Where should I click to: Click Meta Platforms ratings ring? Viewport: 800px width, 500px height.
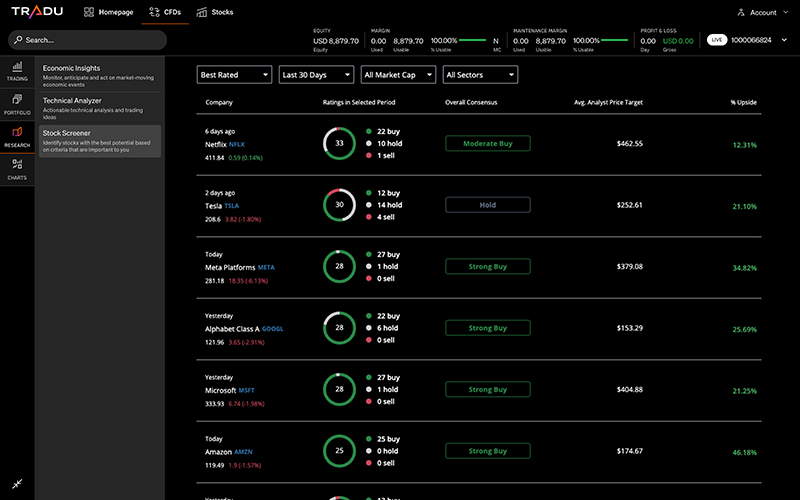339,266
